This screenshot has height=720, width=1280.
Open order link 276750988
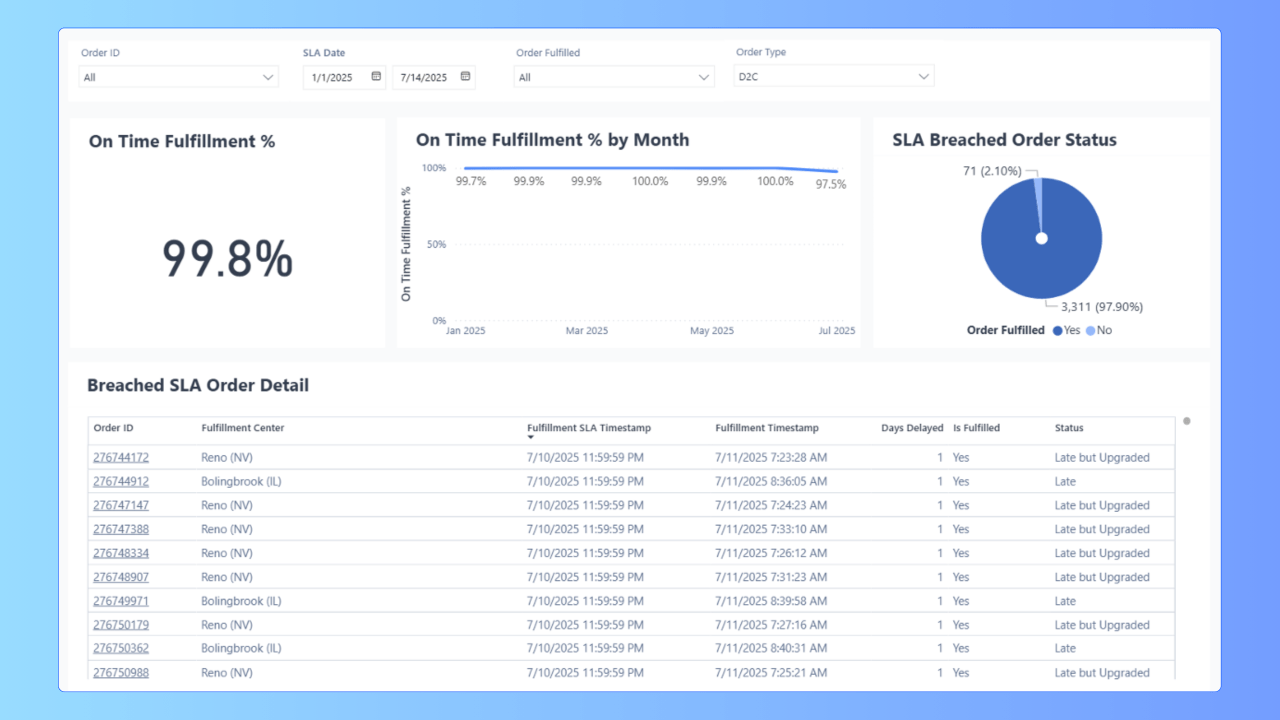[121, 673]
